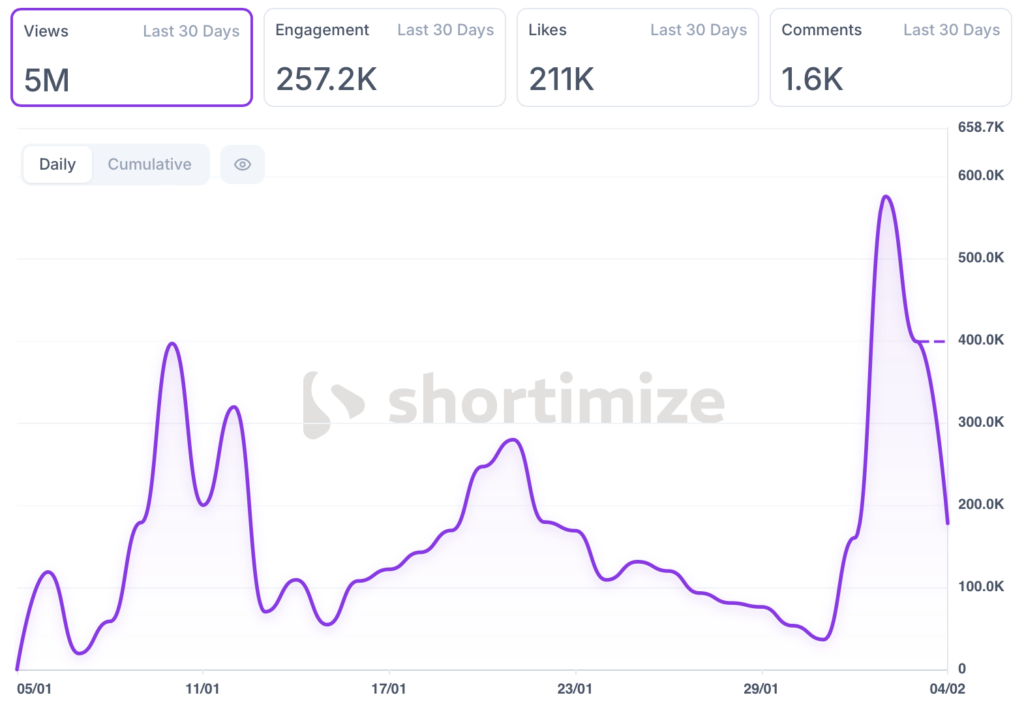Open the Comments metric card

[891, 57]
